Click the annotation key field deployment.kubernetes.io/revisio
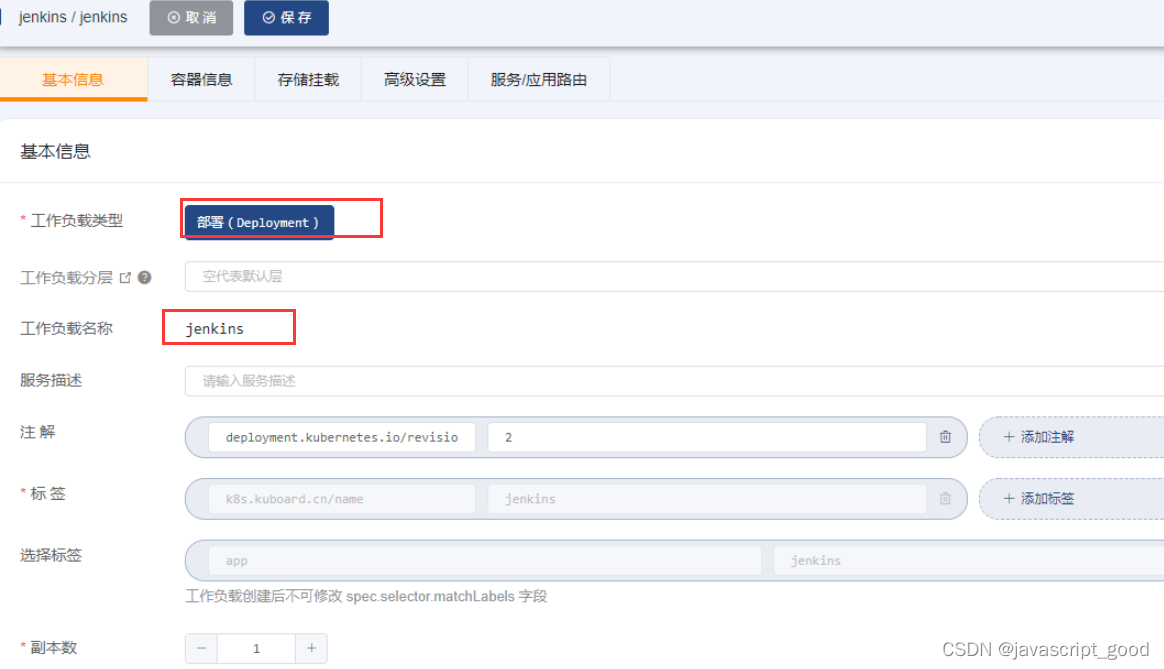Image resolution: width=1164 pixels, height=669 pixels. 341,437
